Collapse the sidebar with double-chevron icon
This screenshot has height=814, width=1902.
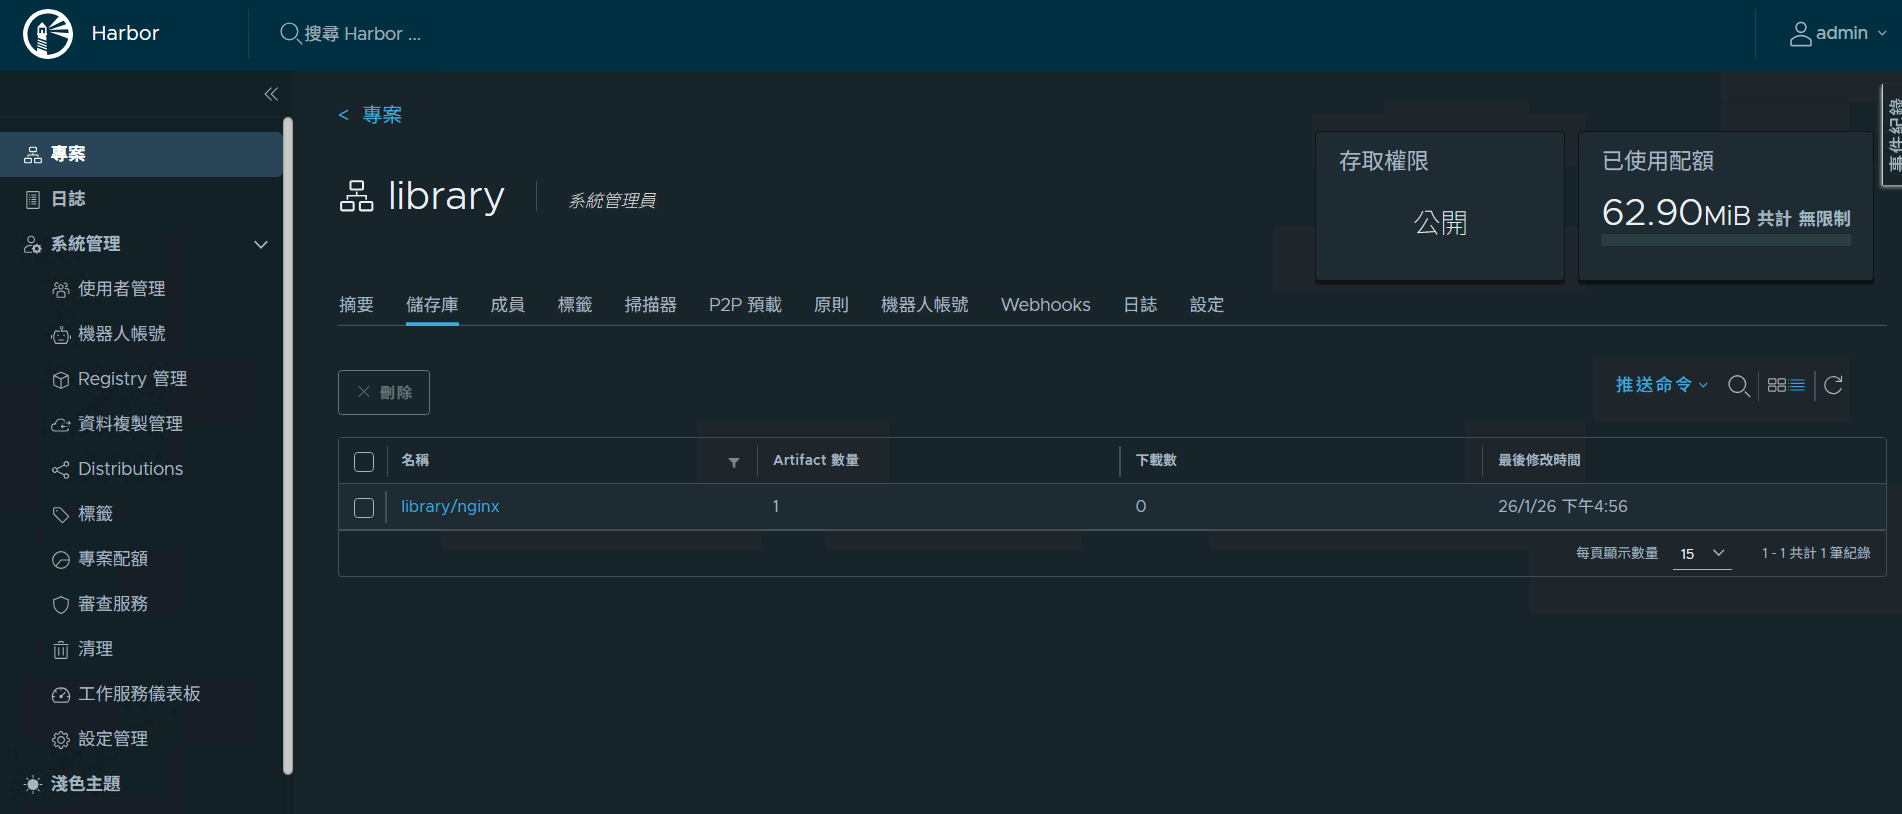(x=271, y=94)
